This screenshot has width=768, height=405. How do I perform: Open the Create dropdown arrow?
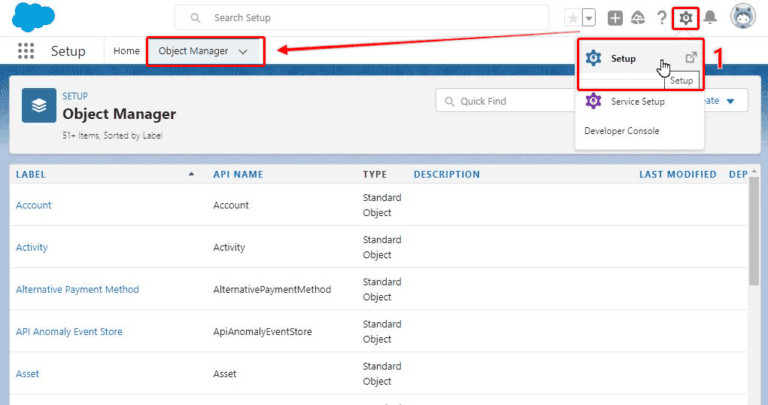730,101
